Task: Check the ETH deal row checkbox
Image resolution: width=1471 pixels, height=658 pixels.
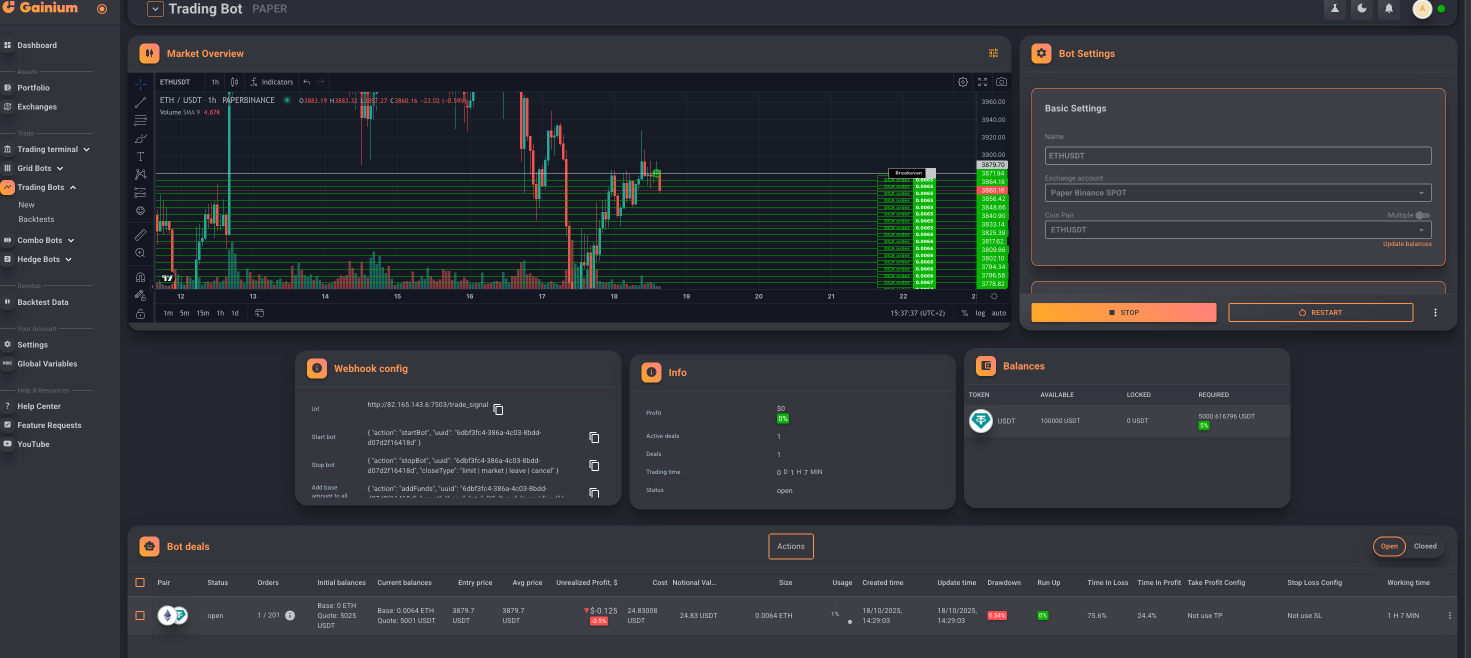Action: coord(140,615)
